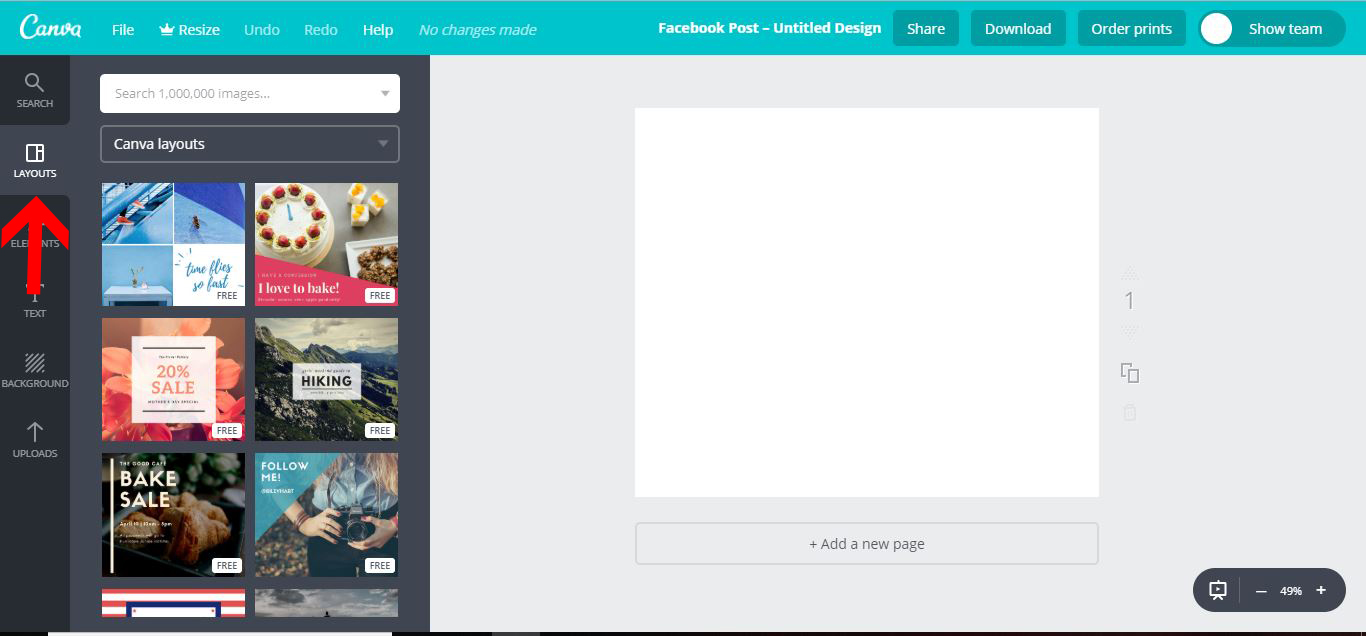Expand the Canva layouts dropdown
Viewport: 1366px width, 636px height.
(384, 144)
